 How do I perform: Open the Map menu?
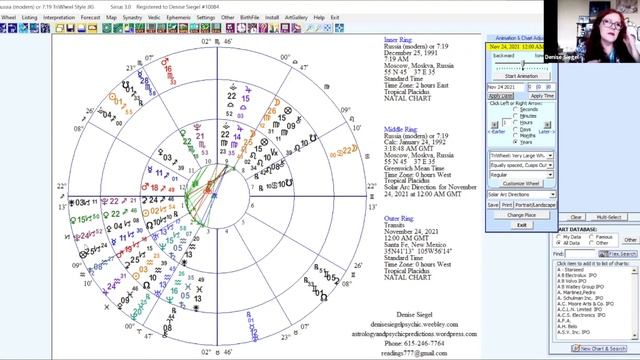click(x=111, y=18)
